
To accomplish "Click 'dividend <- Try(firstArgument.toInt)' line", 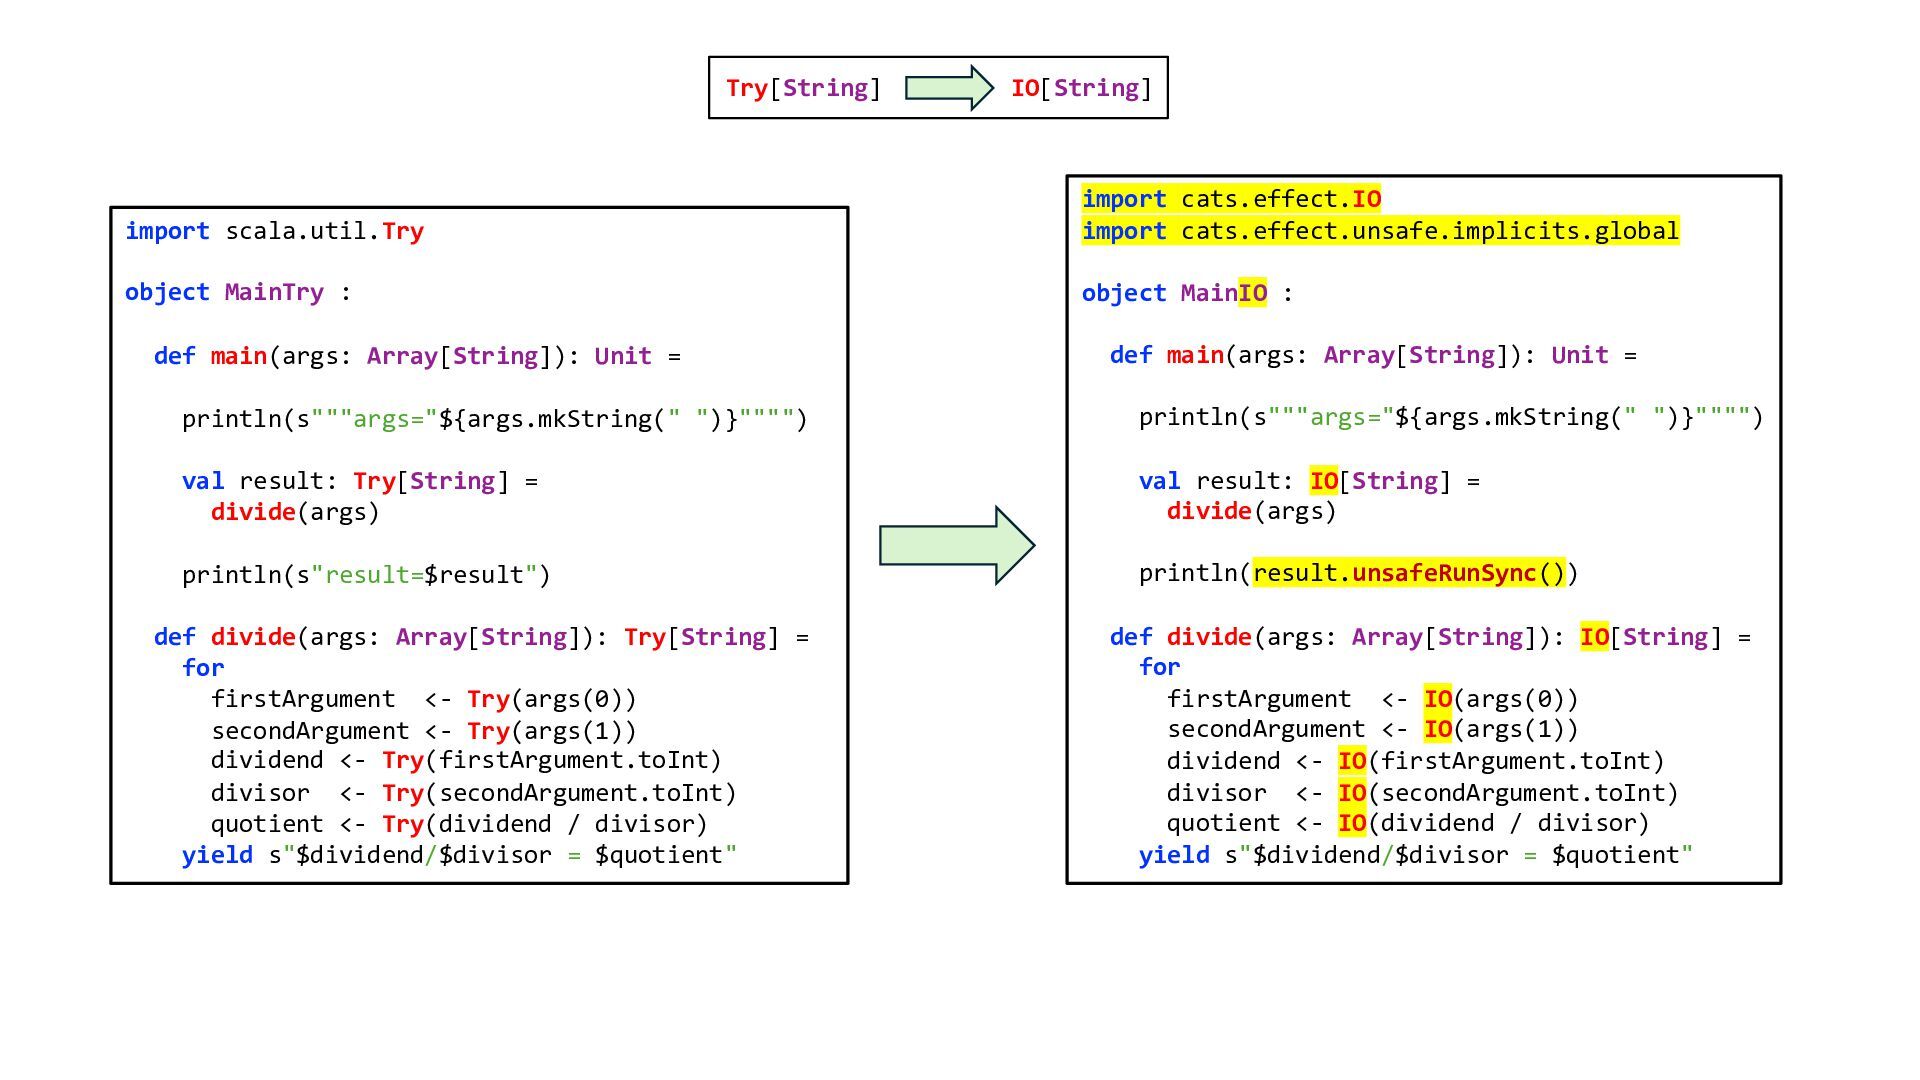I will 466,760.
